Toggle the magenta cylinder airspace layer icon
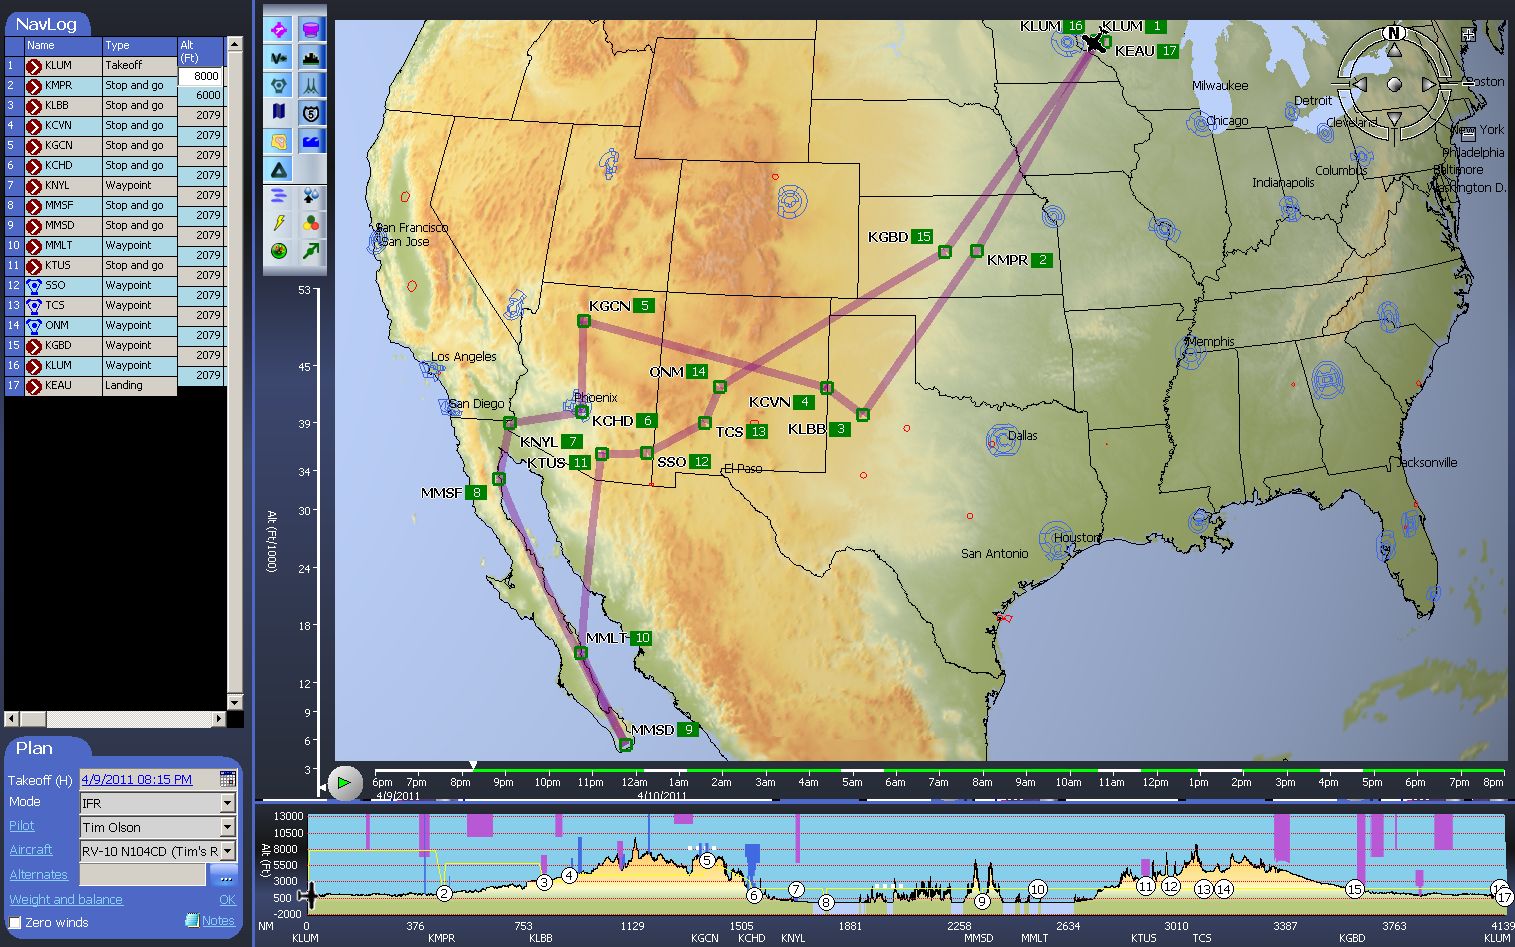The height and width of the screenshot is (947, 1515). [x=312, y=30]
